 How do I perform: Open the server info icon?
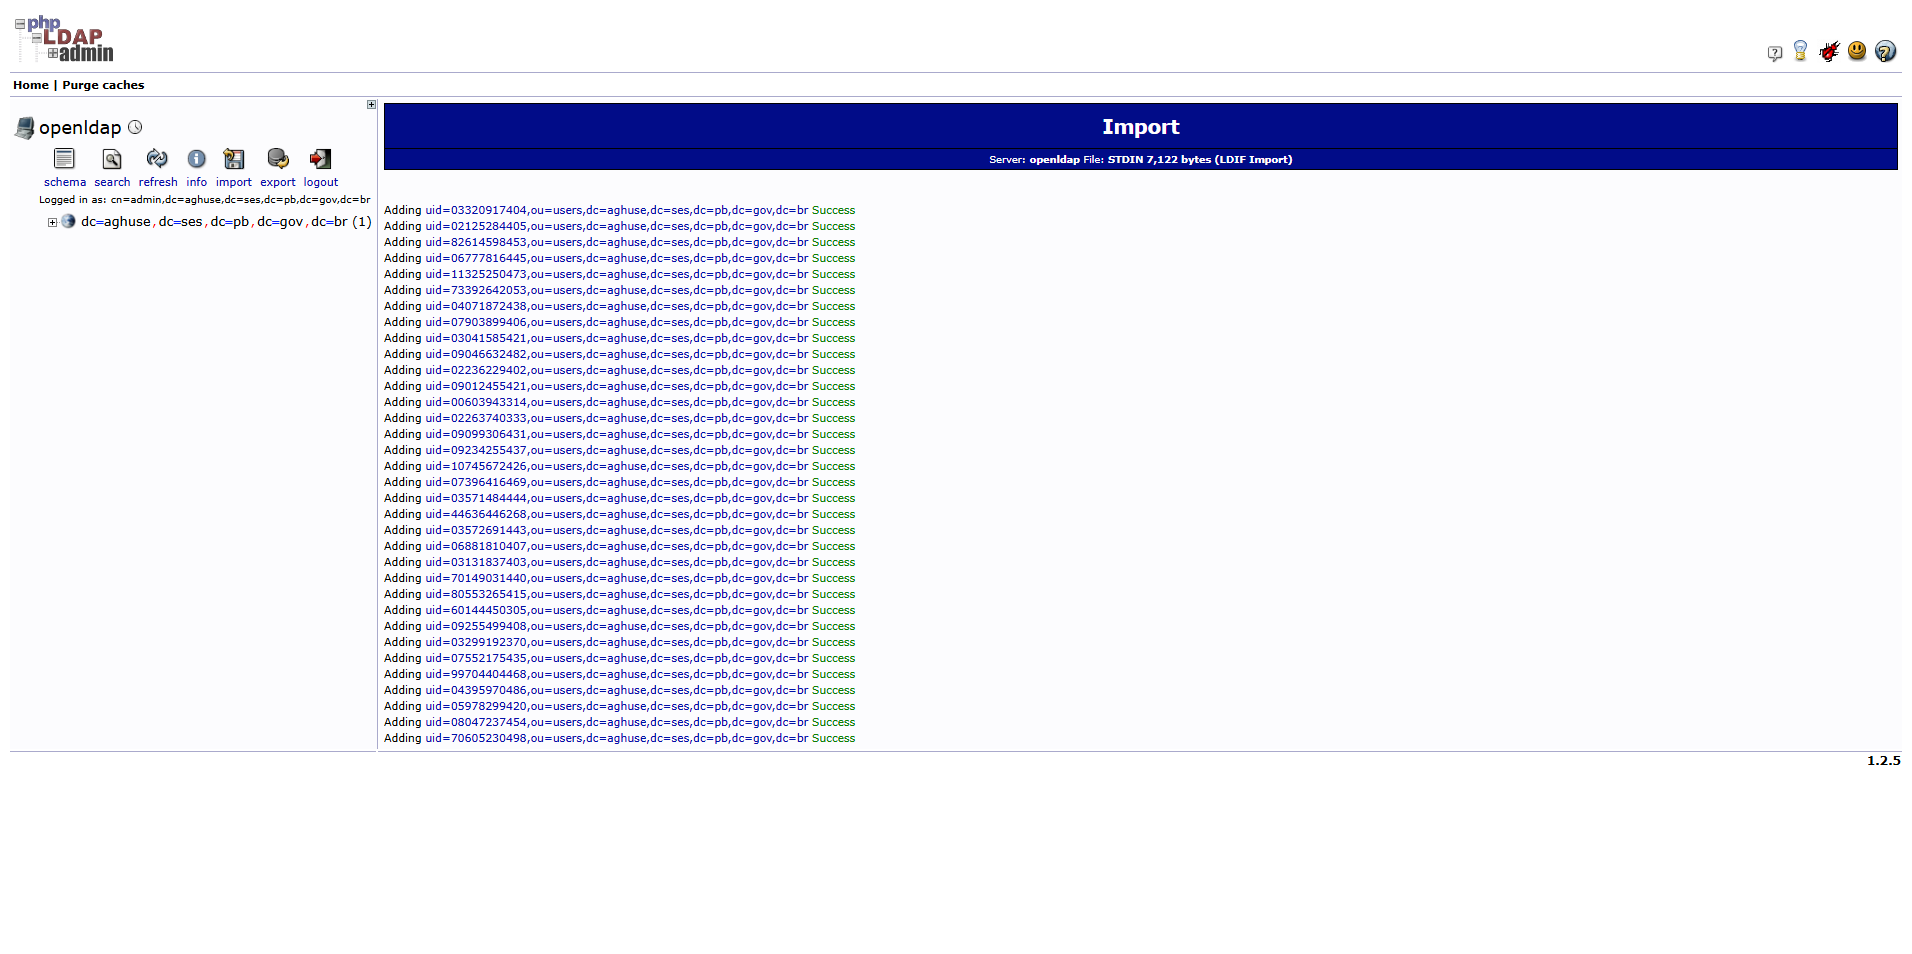click(197, 158)
